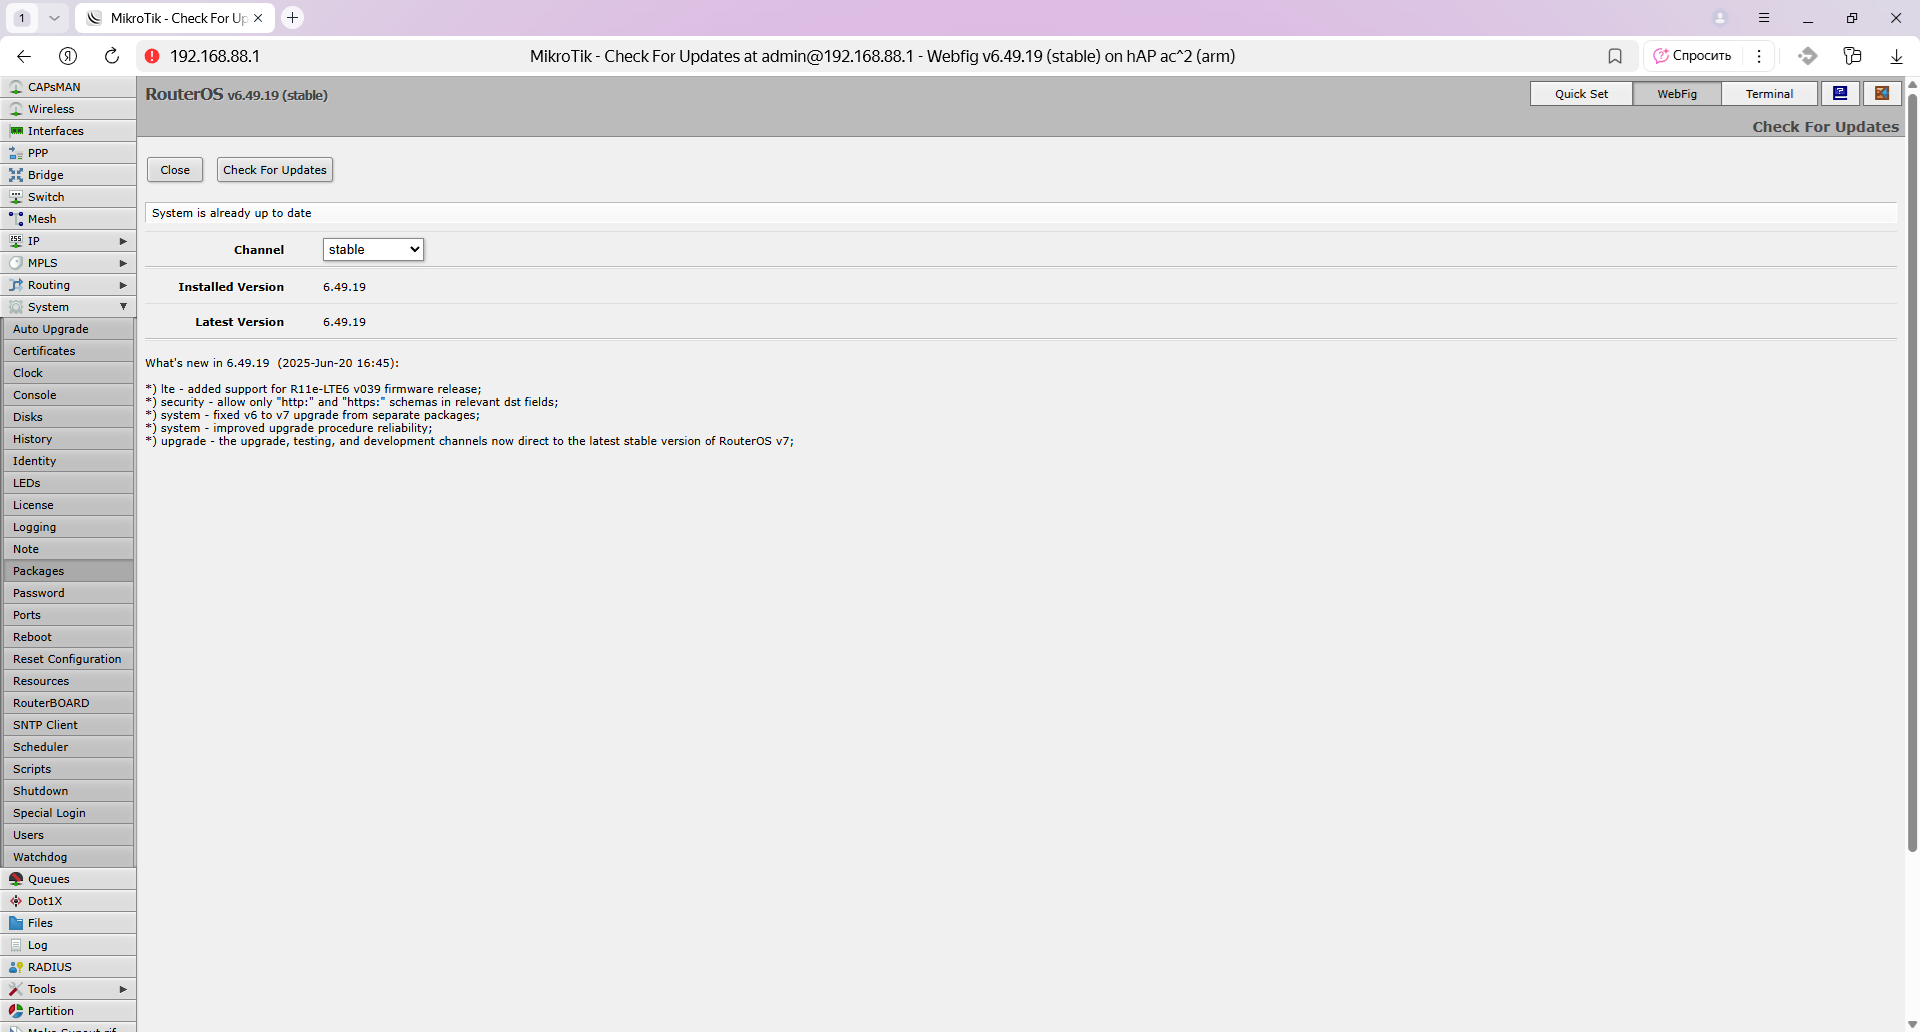Click the Спросить assistant button
This screenshot has width=1920, height=1032.
[x=1693, y=56]
